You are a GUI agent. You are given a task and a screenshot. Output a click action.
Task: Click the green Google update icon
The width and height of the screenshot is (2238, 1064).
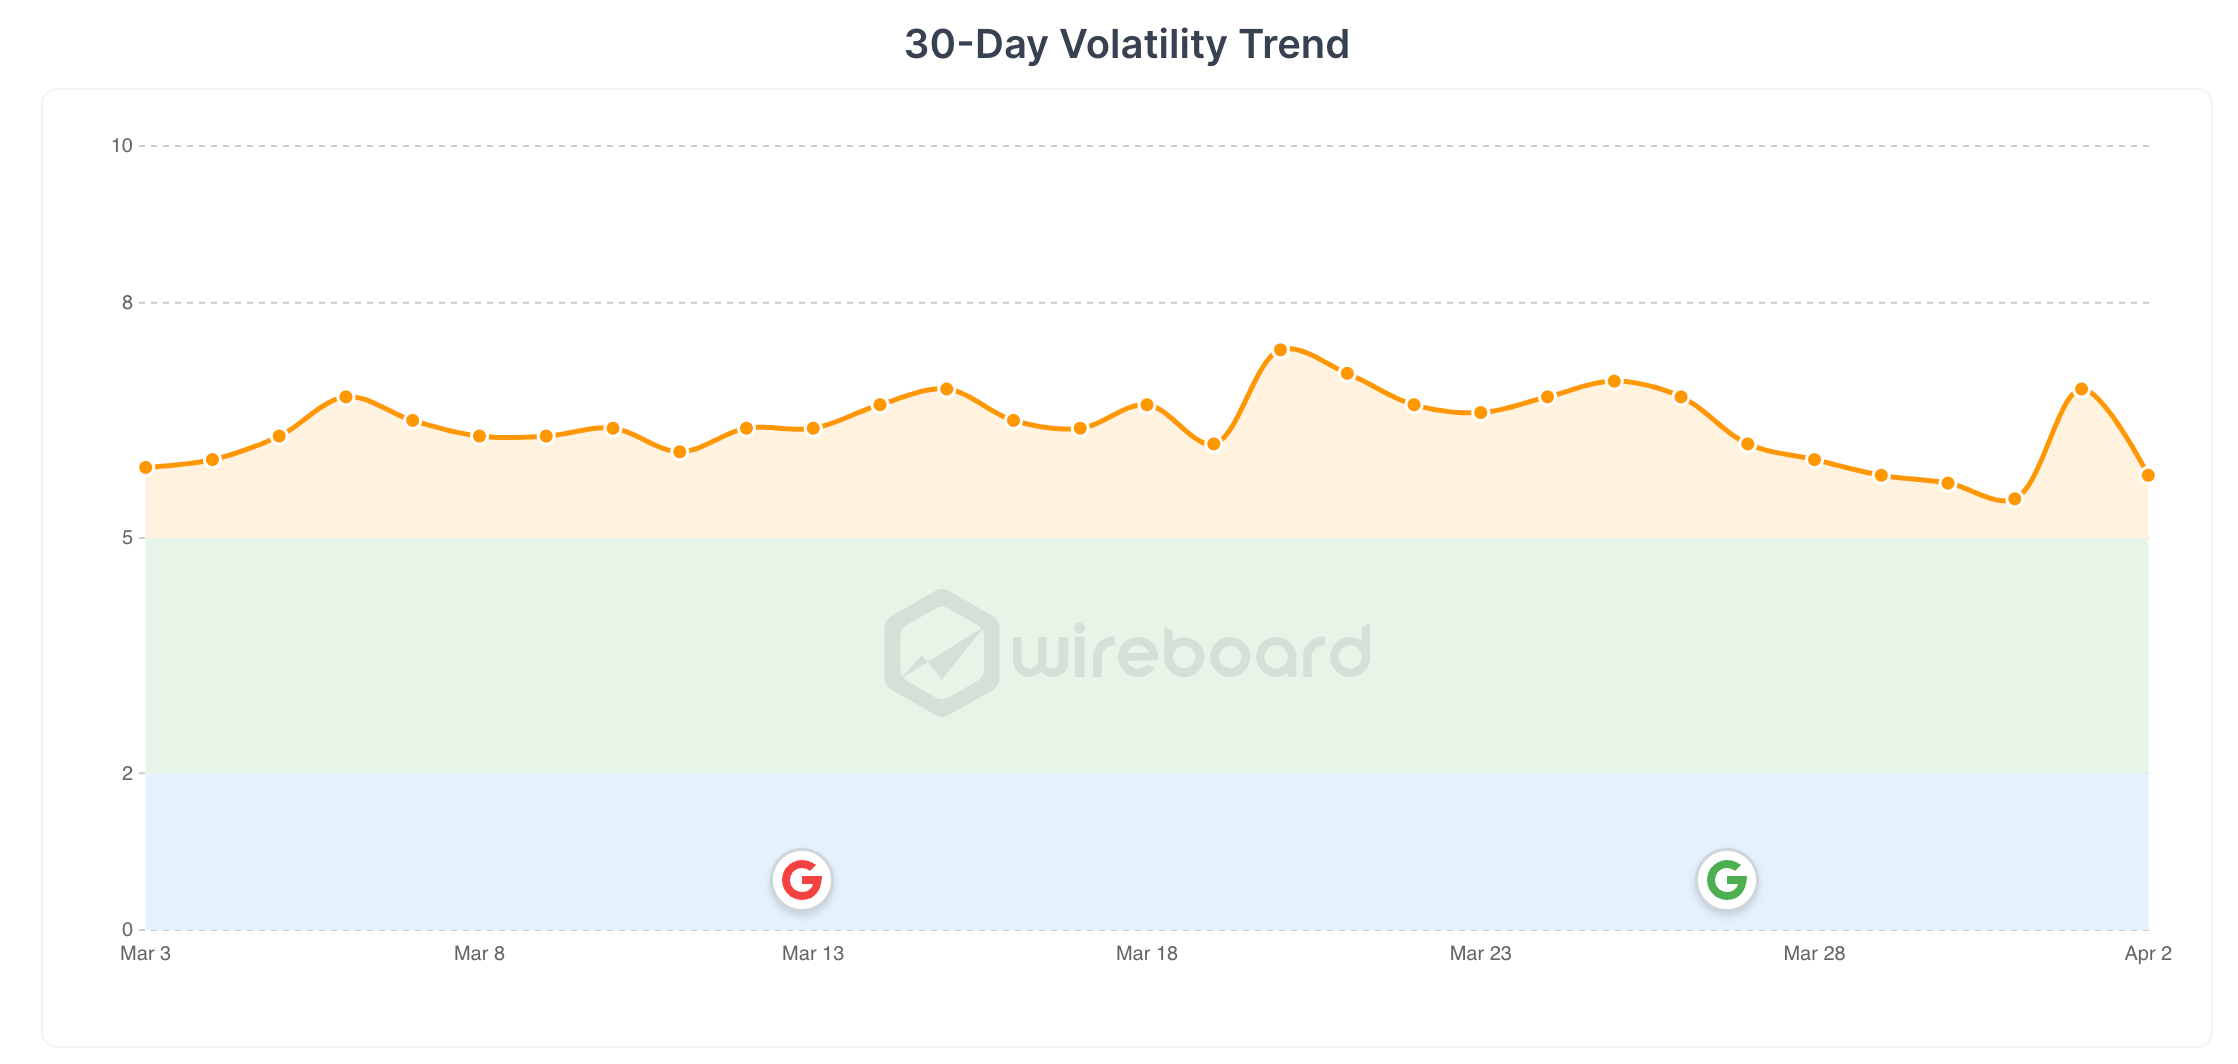pyautogui.click(x=1727, y=880)
